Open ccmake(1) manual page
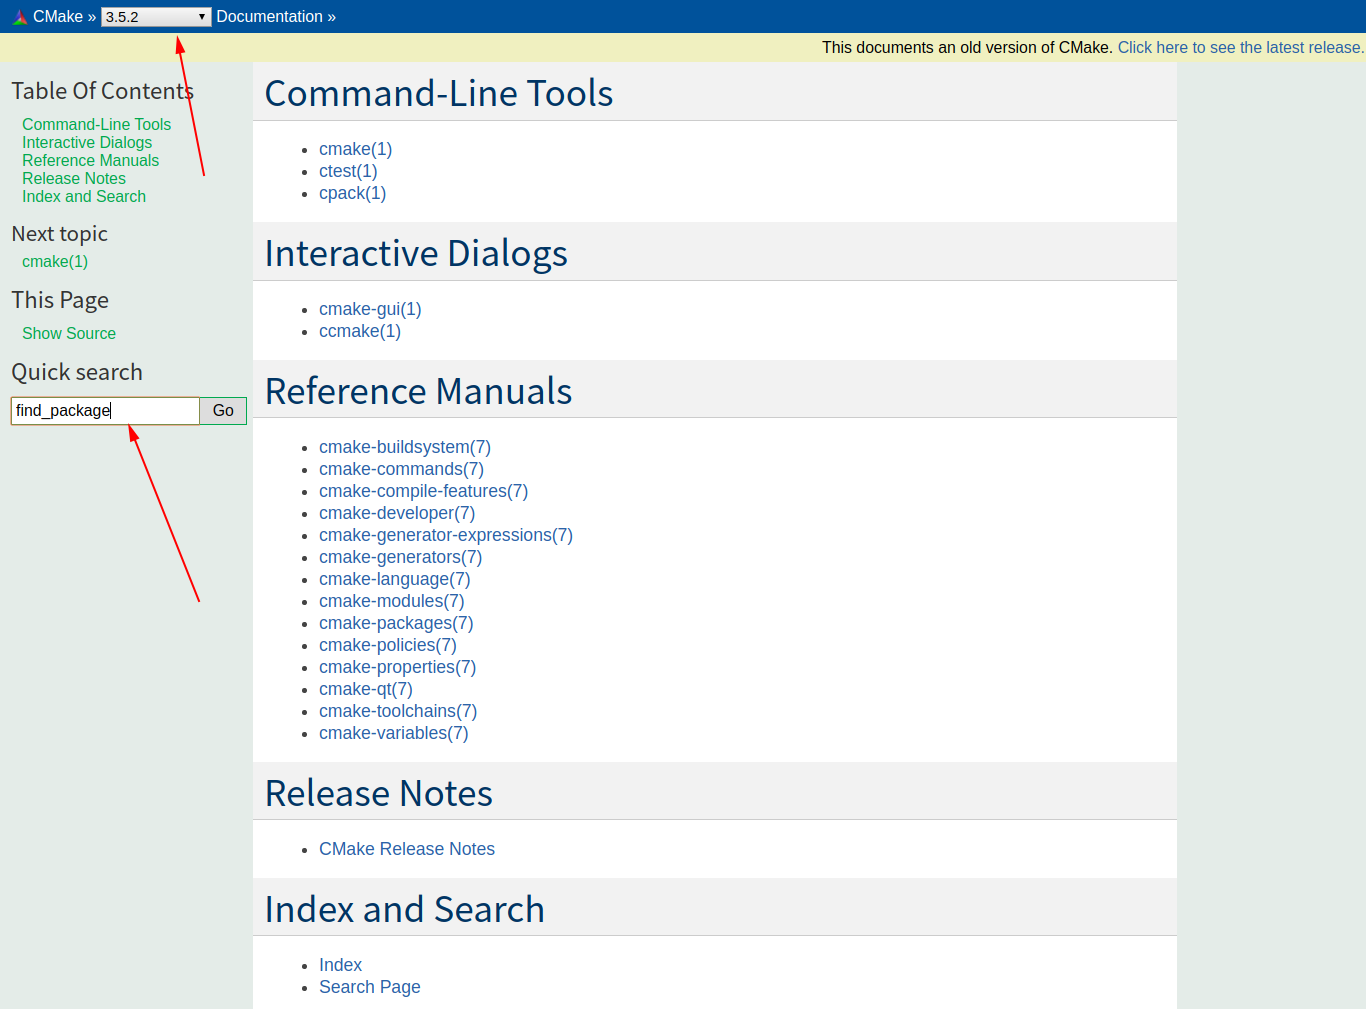 [360, 331]
